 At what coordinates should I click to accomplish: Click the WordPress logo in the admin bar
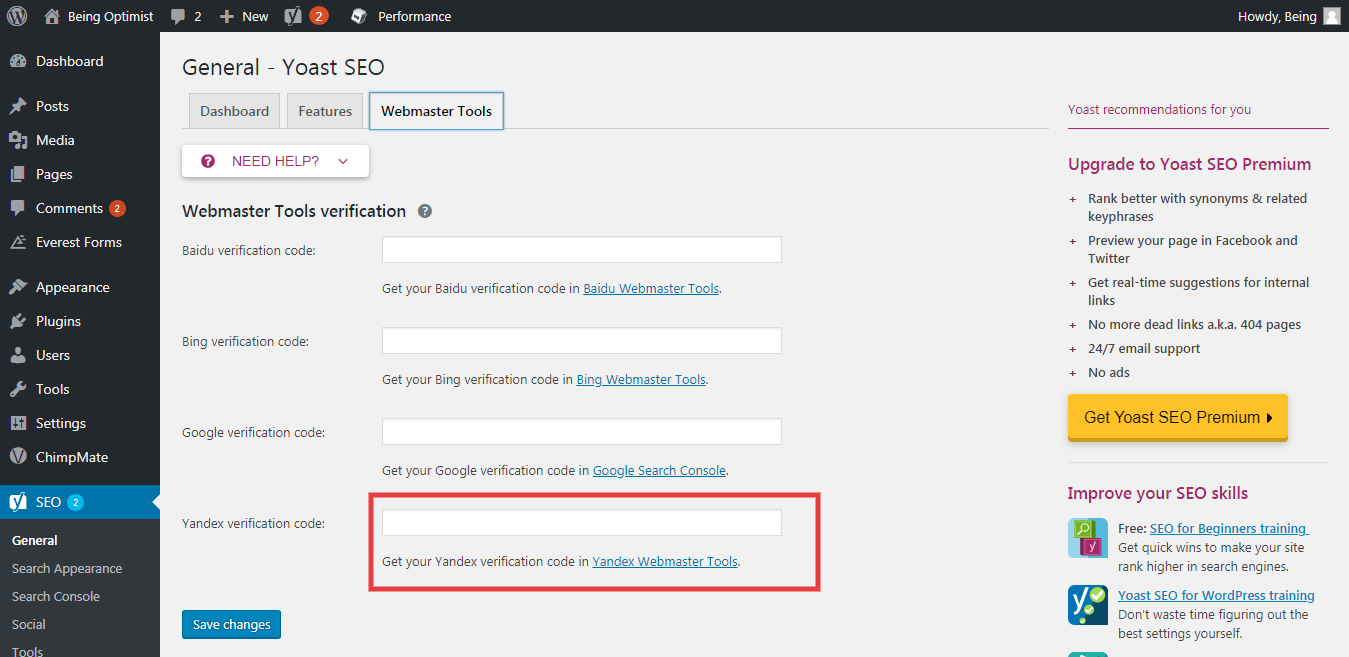pos(16,15)
